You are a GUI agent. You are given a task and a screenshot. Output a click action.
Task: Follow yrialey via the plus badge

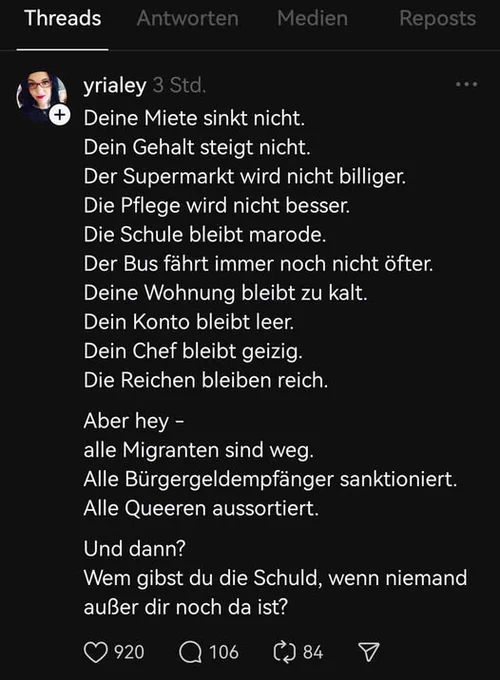pyautogui.click(x=59, y=115)
